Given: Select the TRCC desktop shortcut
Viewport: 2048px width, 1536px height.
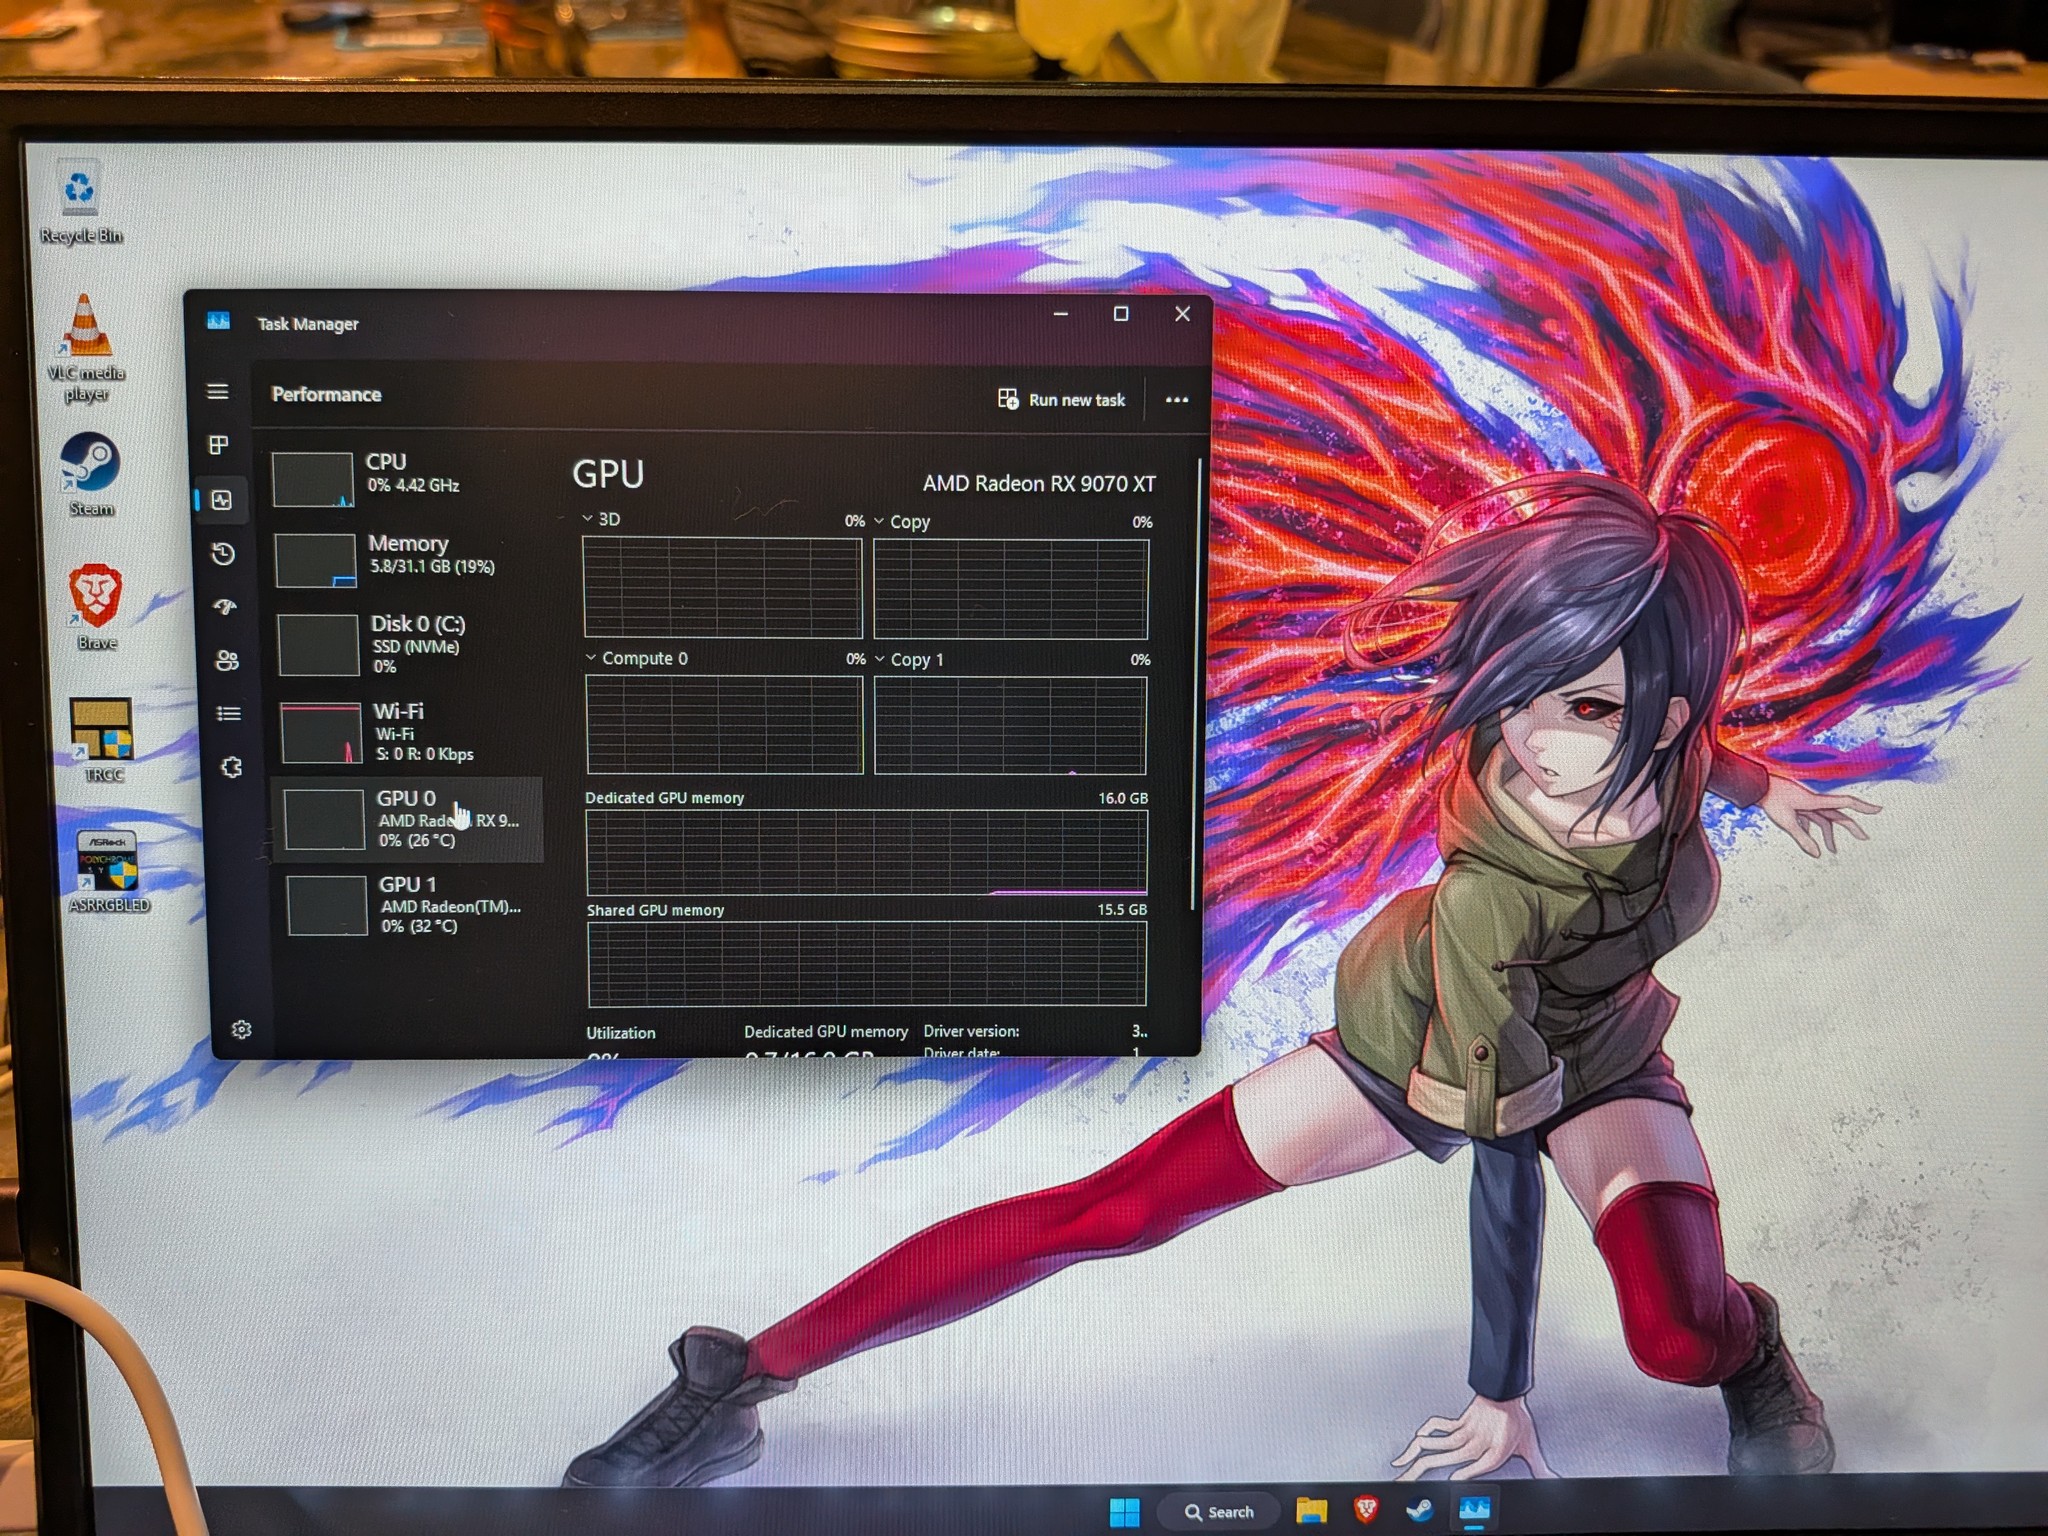Looking at the screenshot, I should click(x=102, y=740).
